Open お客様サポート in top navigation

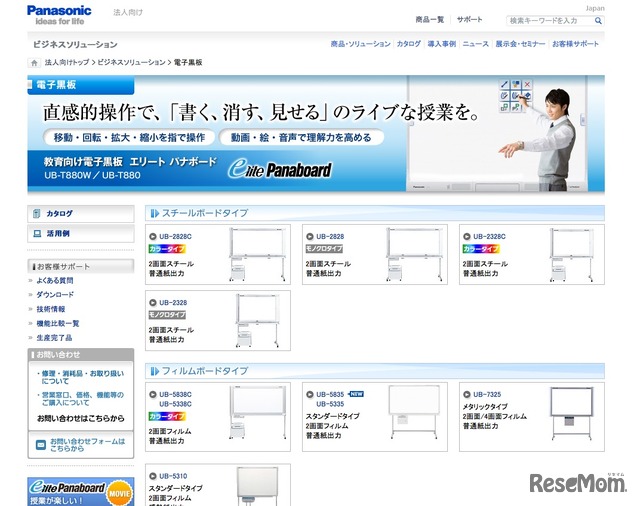click(575, 44)
